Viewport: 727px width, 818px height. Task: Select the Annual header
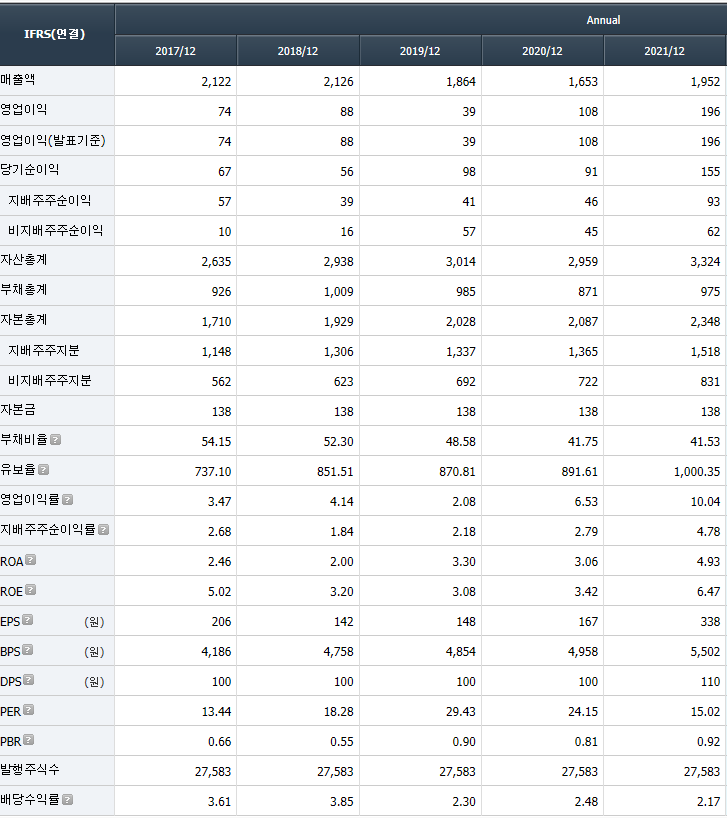[x=603, y=20]
